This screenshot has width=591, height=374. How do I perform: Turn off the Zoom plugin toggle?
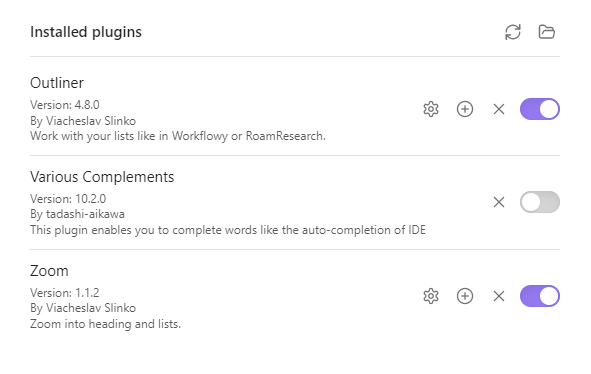click(x=540, y=296)
